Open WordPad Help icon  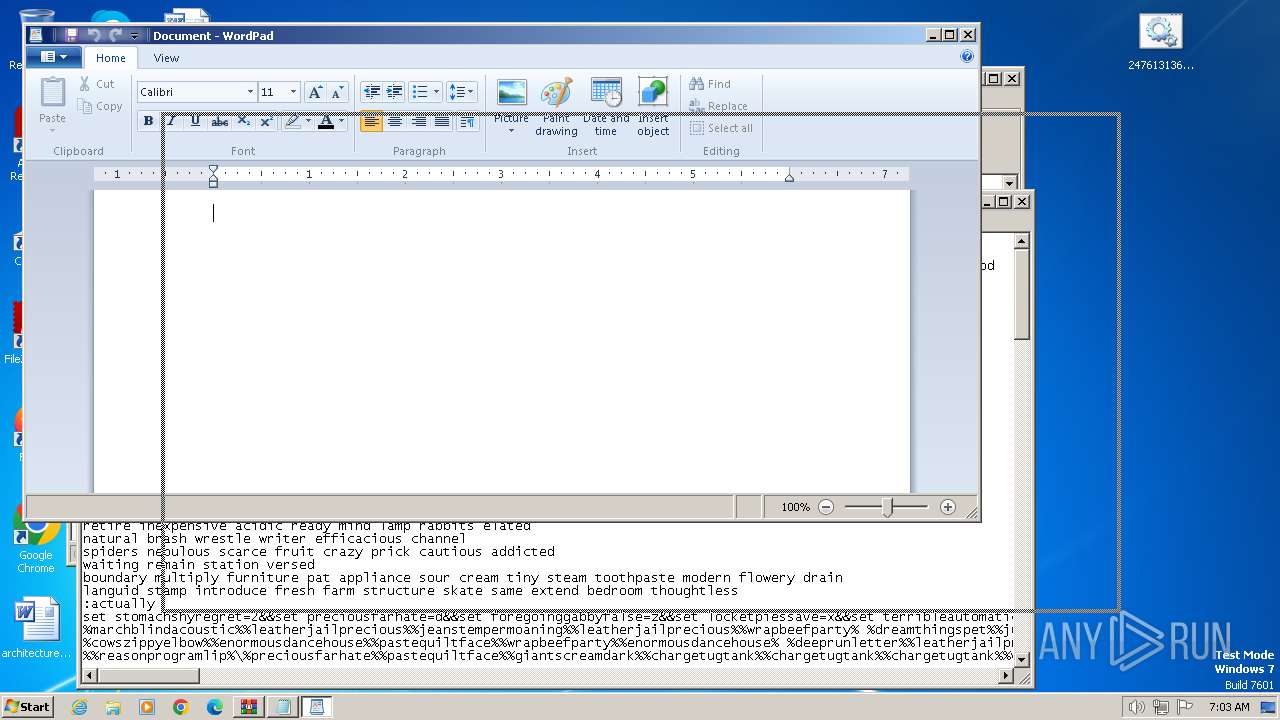[x=967, y=57]
